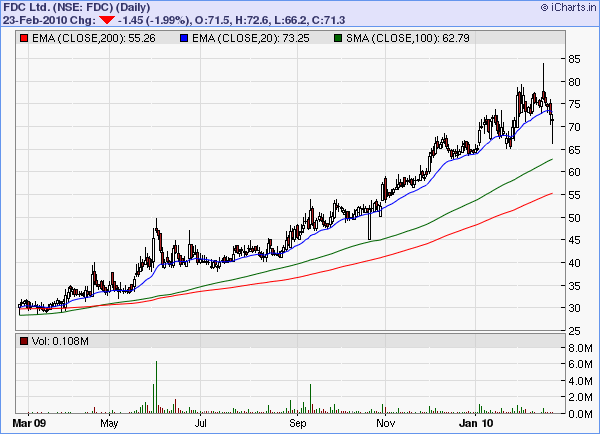Click the 0.0M volume axis label
The height and width of the screenshot is (434, 600).
(x=580, y=414)
